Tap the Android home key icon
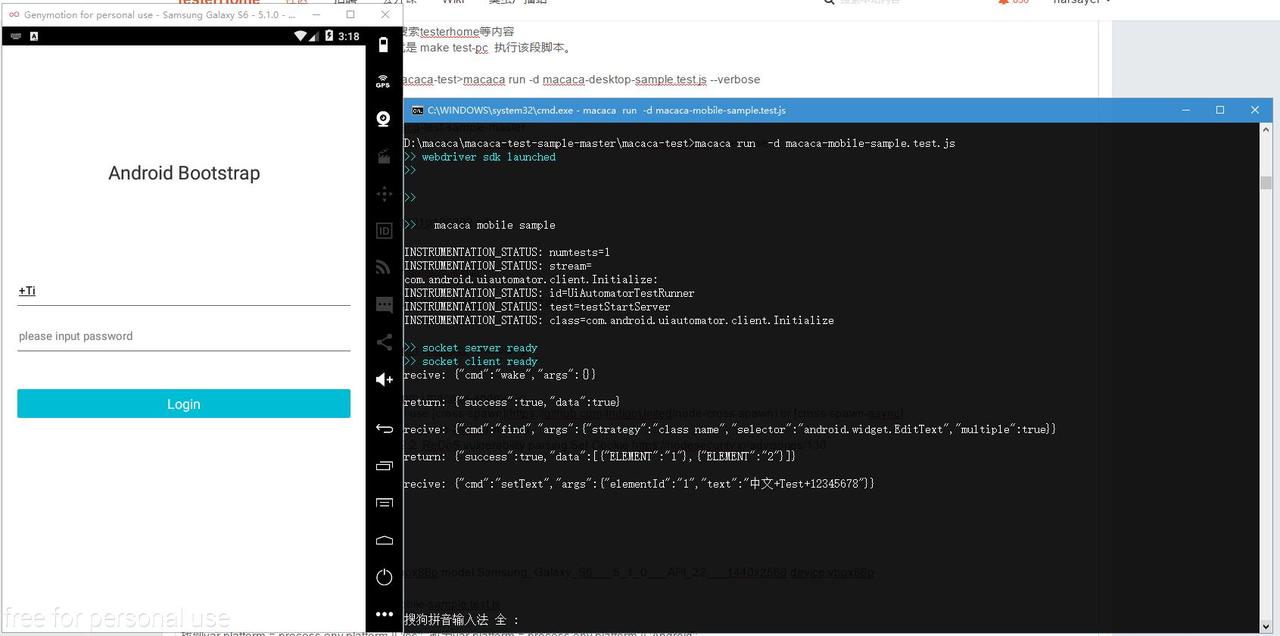This screenshot has width=1280, height=636. (384, 540)
